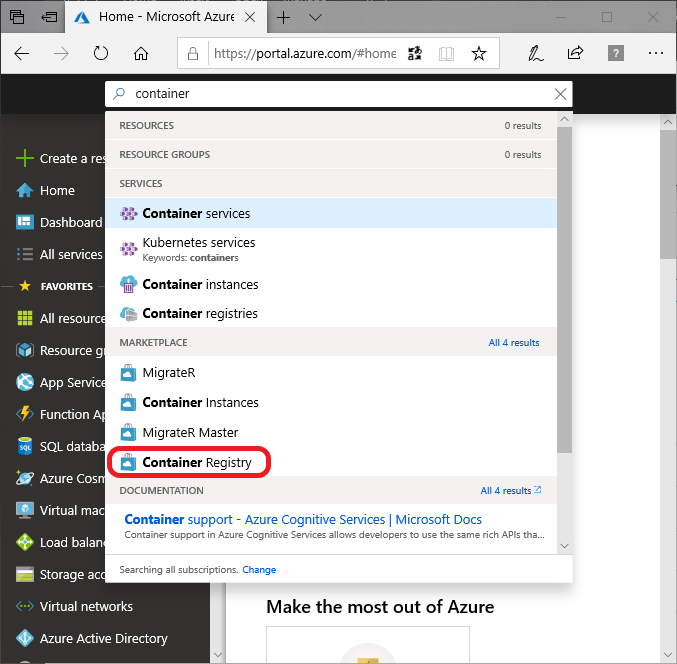Click the Create a resource plus icon
The width and height of the screenshot is (677, 664).
click(x=25, y=158)
